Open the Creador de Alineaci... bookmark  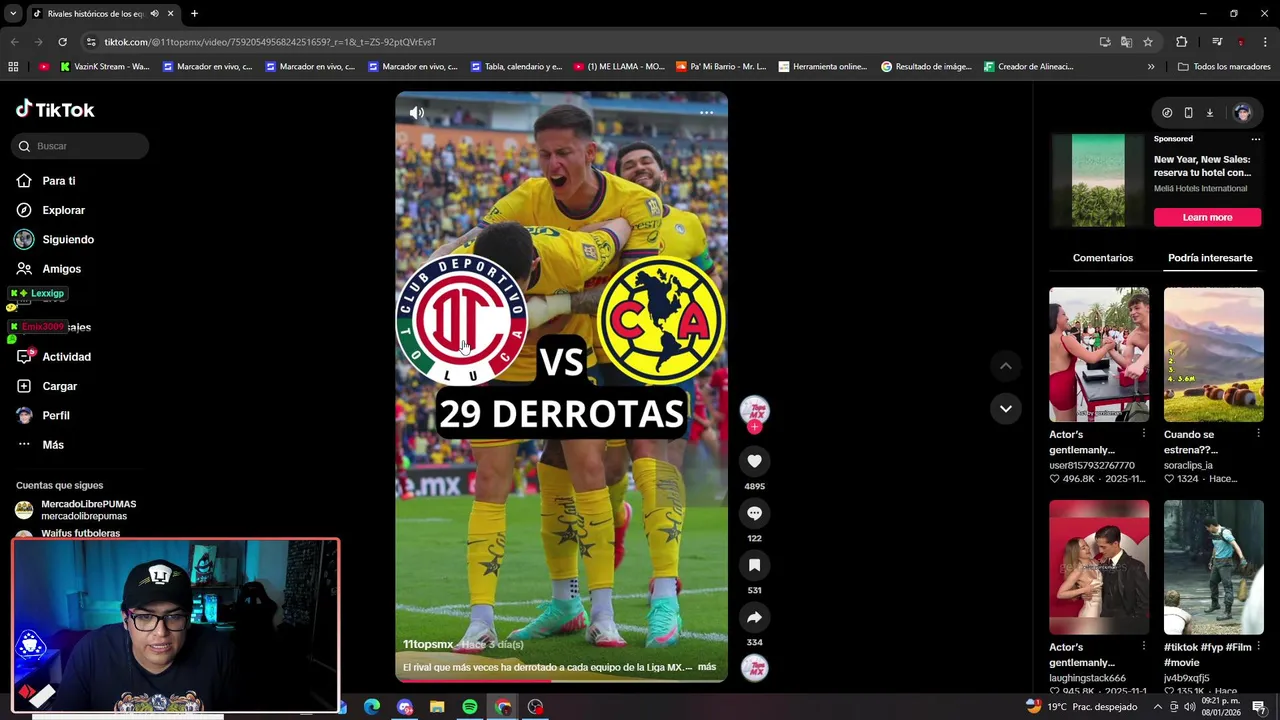(x=1028, y=67)
